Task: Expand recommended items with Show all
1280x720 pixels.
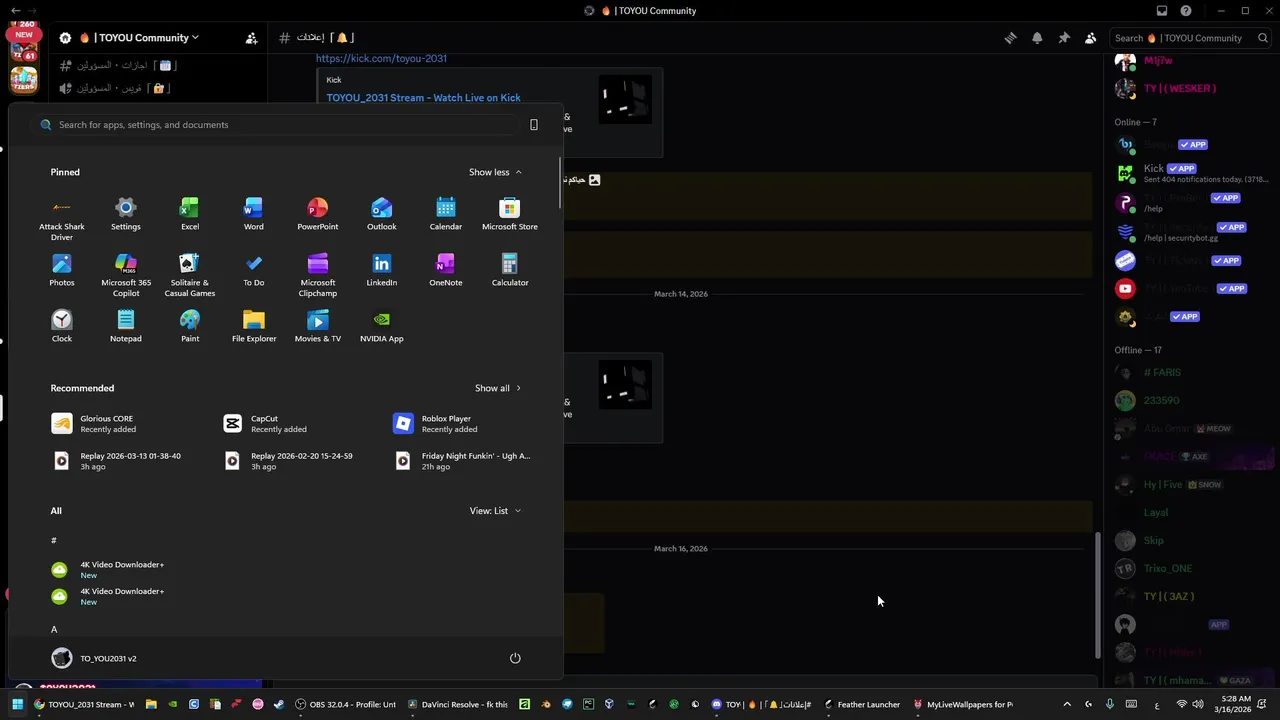Action: pyautogui.click(x=497, y=388)
